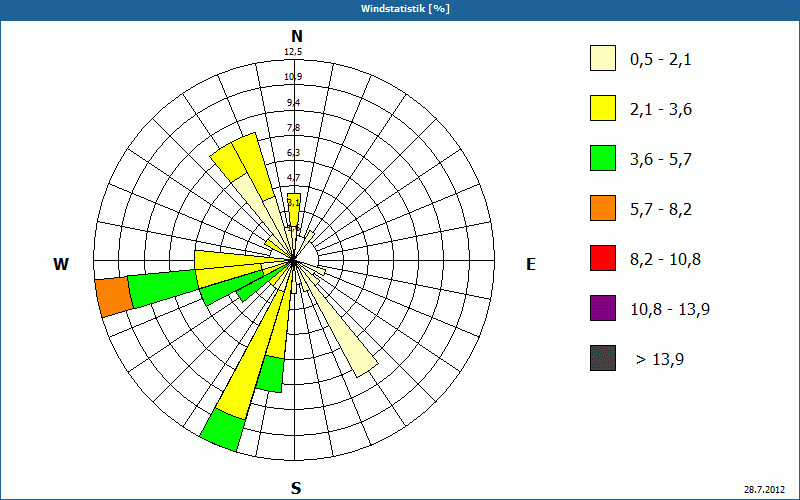Click the red 8,2 - 10,8 legend swatch
This screenshot has width=800, height=500.
point(603,258)
